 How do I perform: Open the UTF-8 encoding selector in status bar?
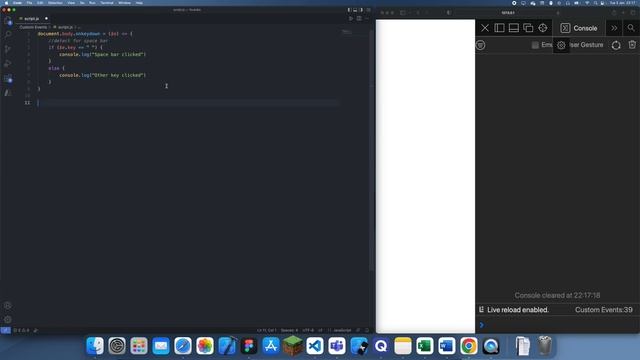point(308,330)
